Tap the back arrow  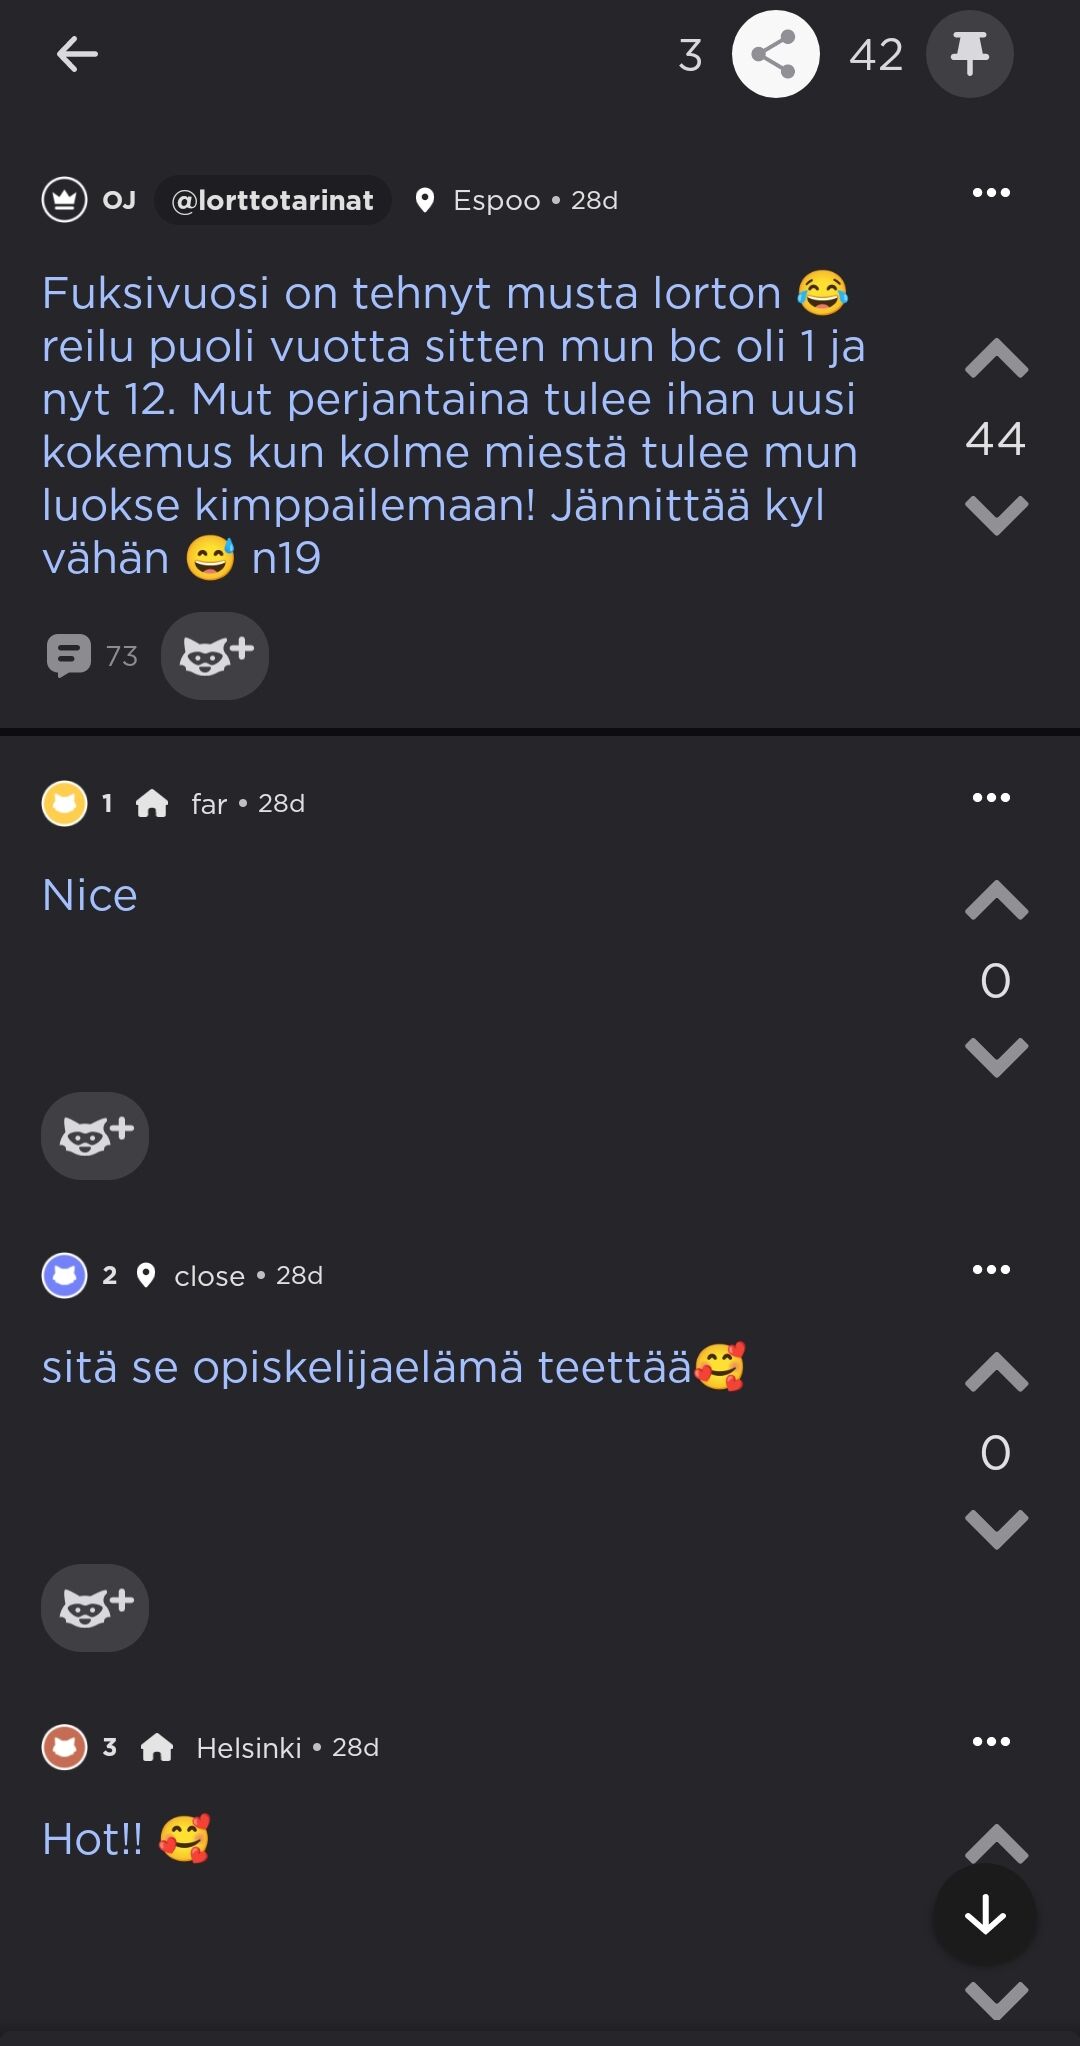click(x=77, y=54)
